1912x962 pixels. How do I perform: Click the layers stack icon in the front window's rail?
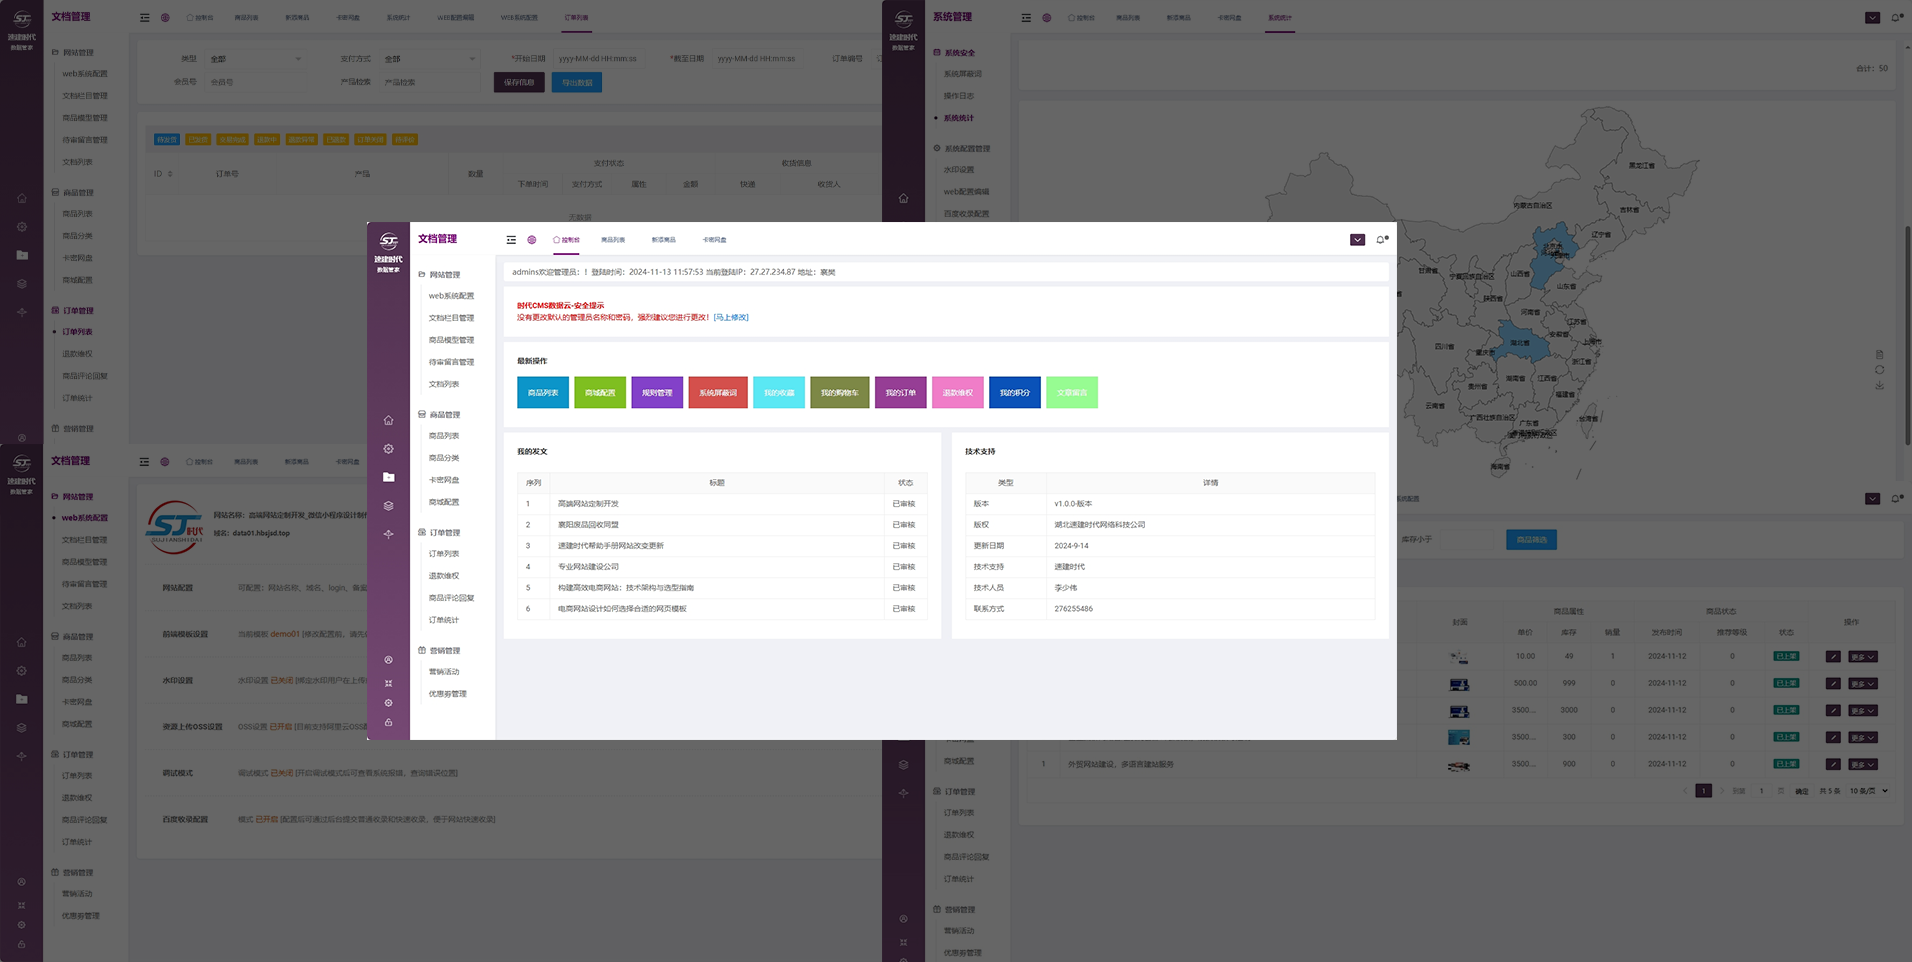(389, 506)
